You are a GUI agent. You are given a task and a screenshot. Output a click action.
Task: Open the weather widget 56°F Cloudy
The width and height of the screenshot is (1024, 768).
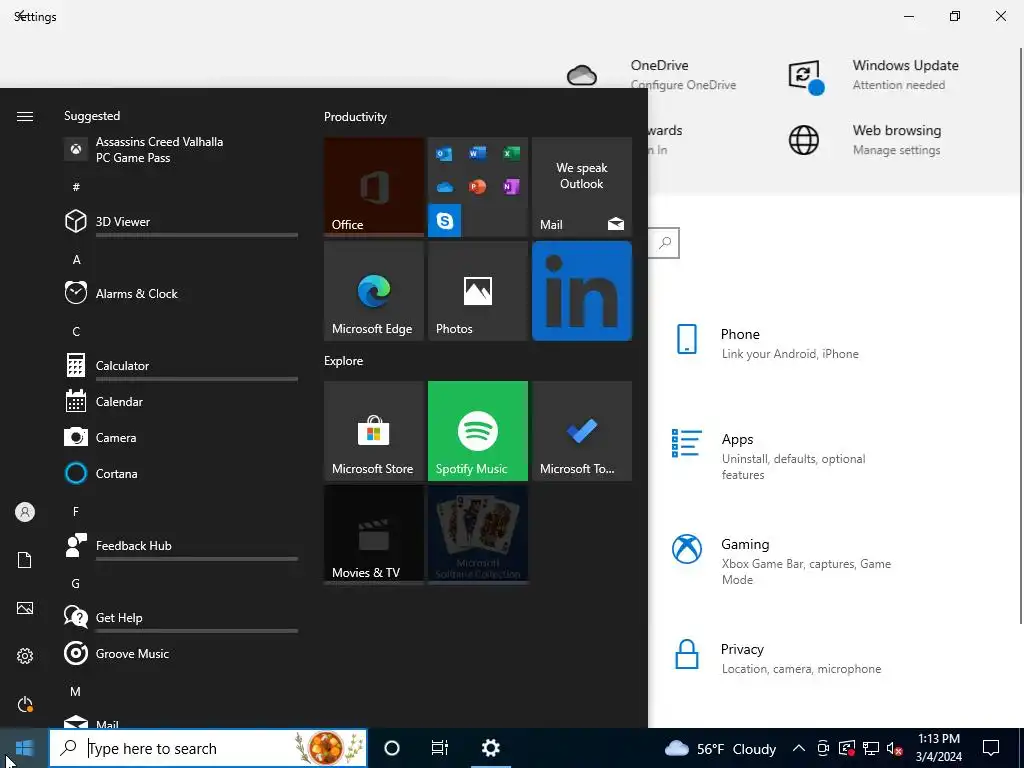tap(720, 748)
